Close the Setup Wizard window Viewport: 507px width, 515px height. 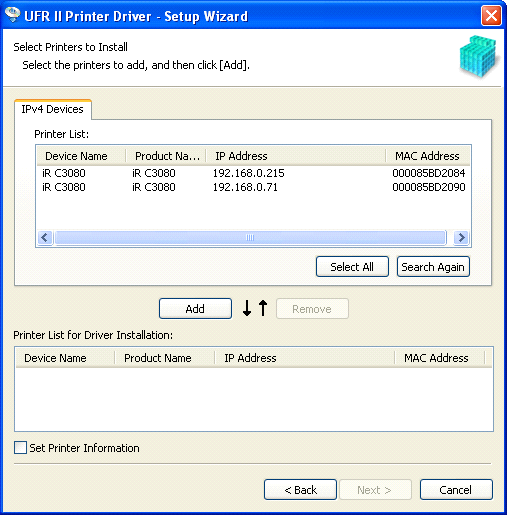click(491, 15)
